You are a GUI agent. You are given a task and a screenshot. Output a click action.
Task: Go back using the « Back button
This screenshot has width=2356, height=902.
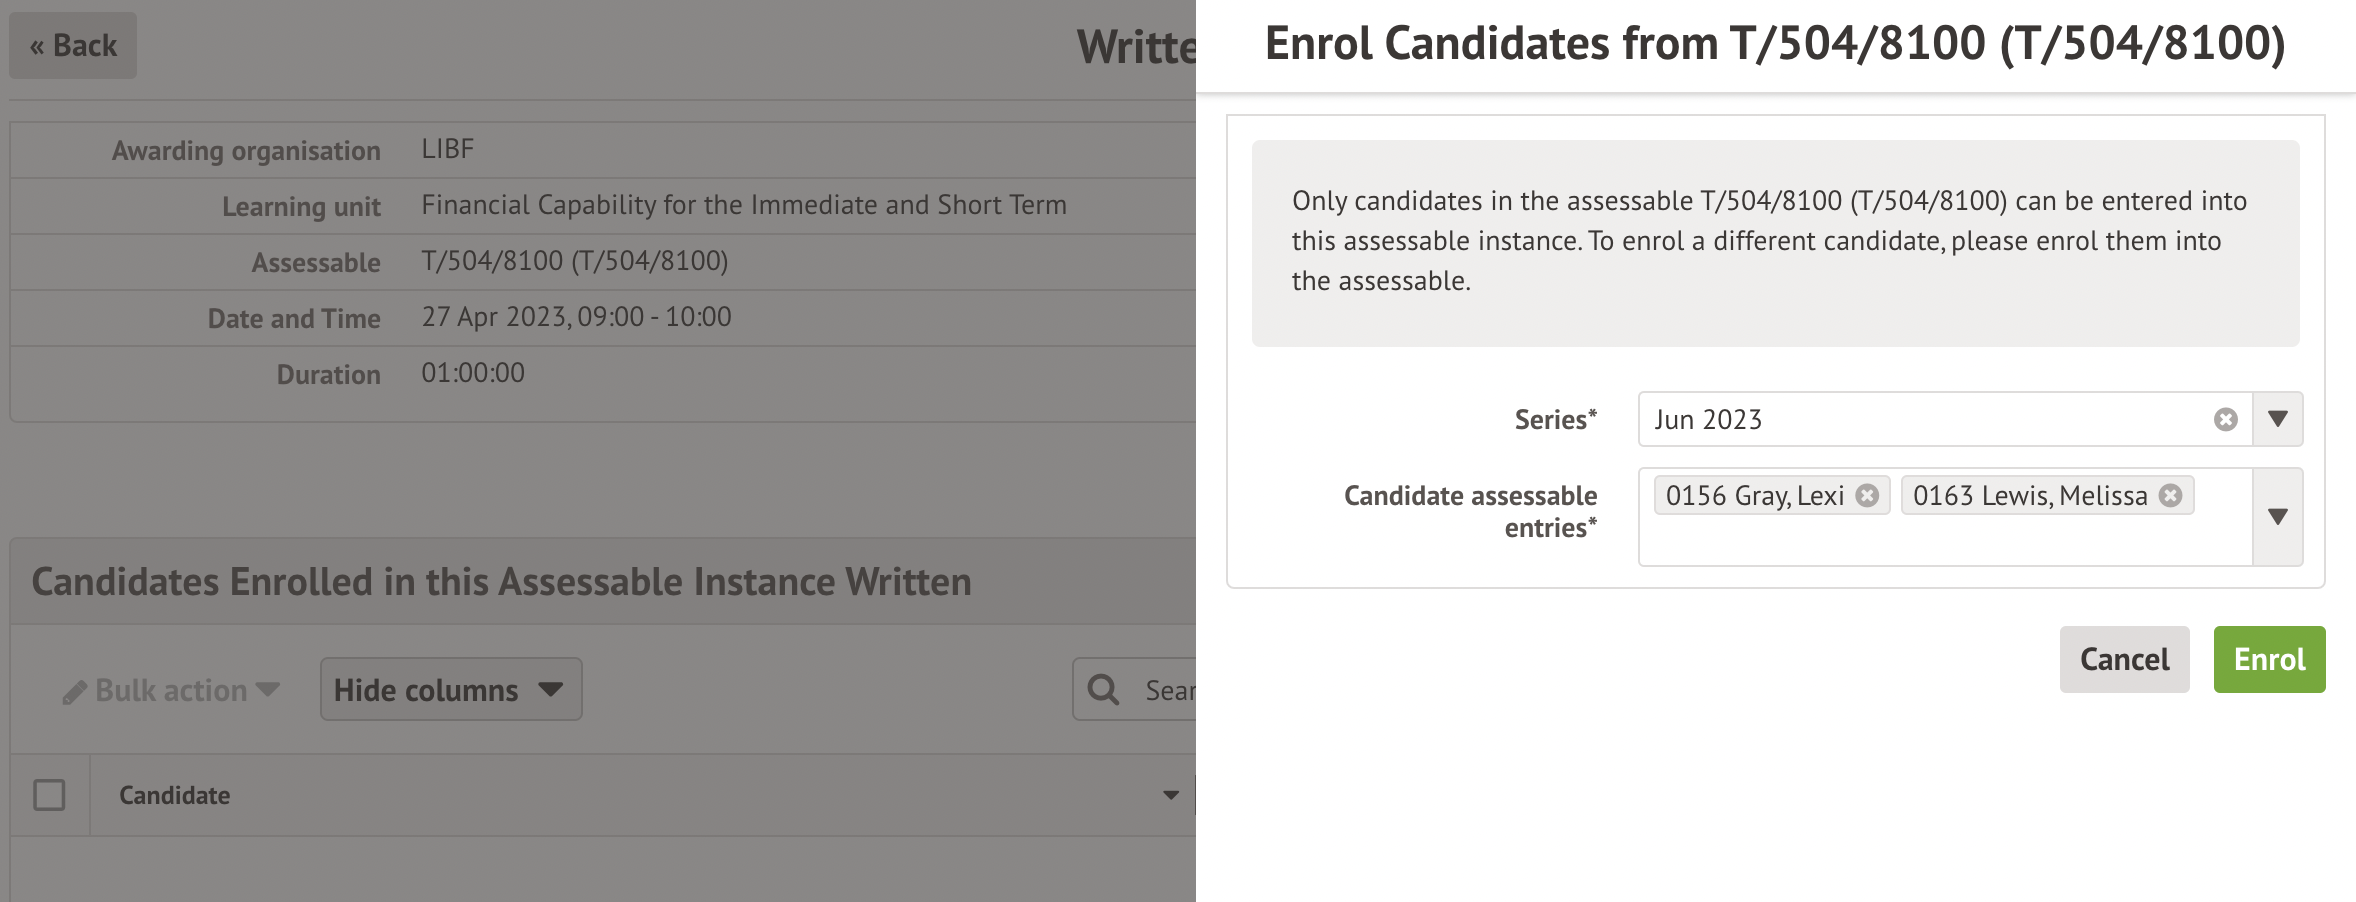pos(73,46)
